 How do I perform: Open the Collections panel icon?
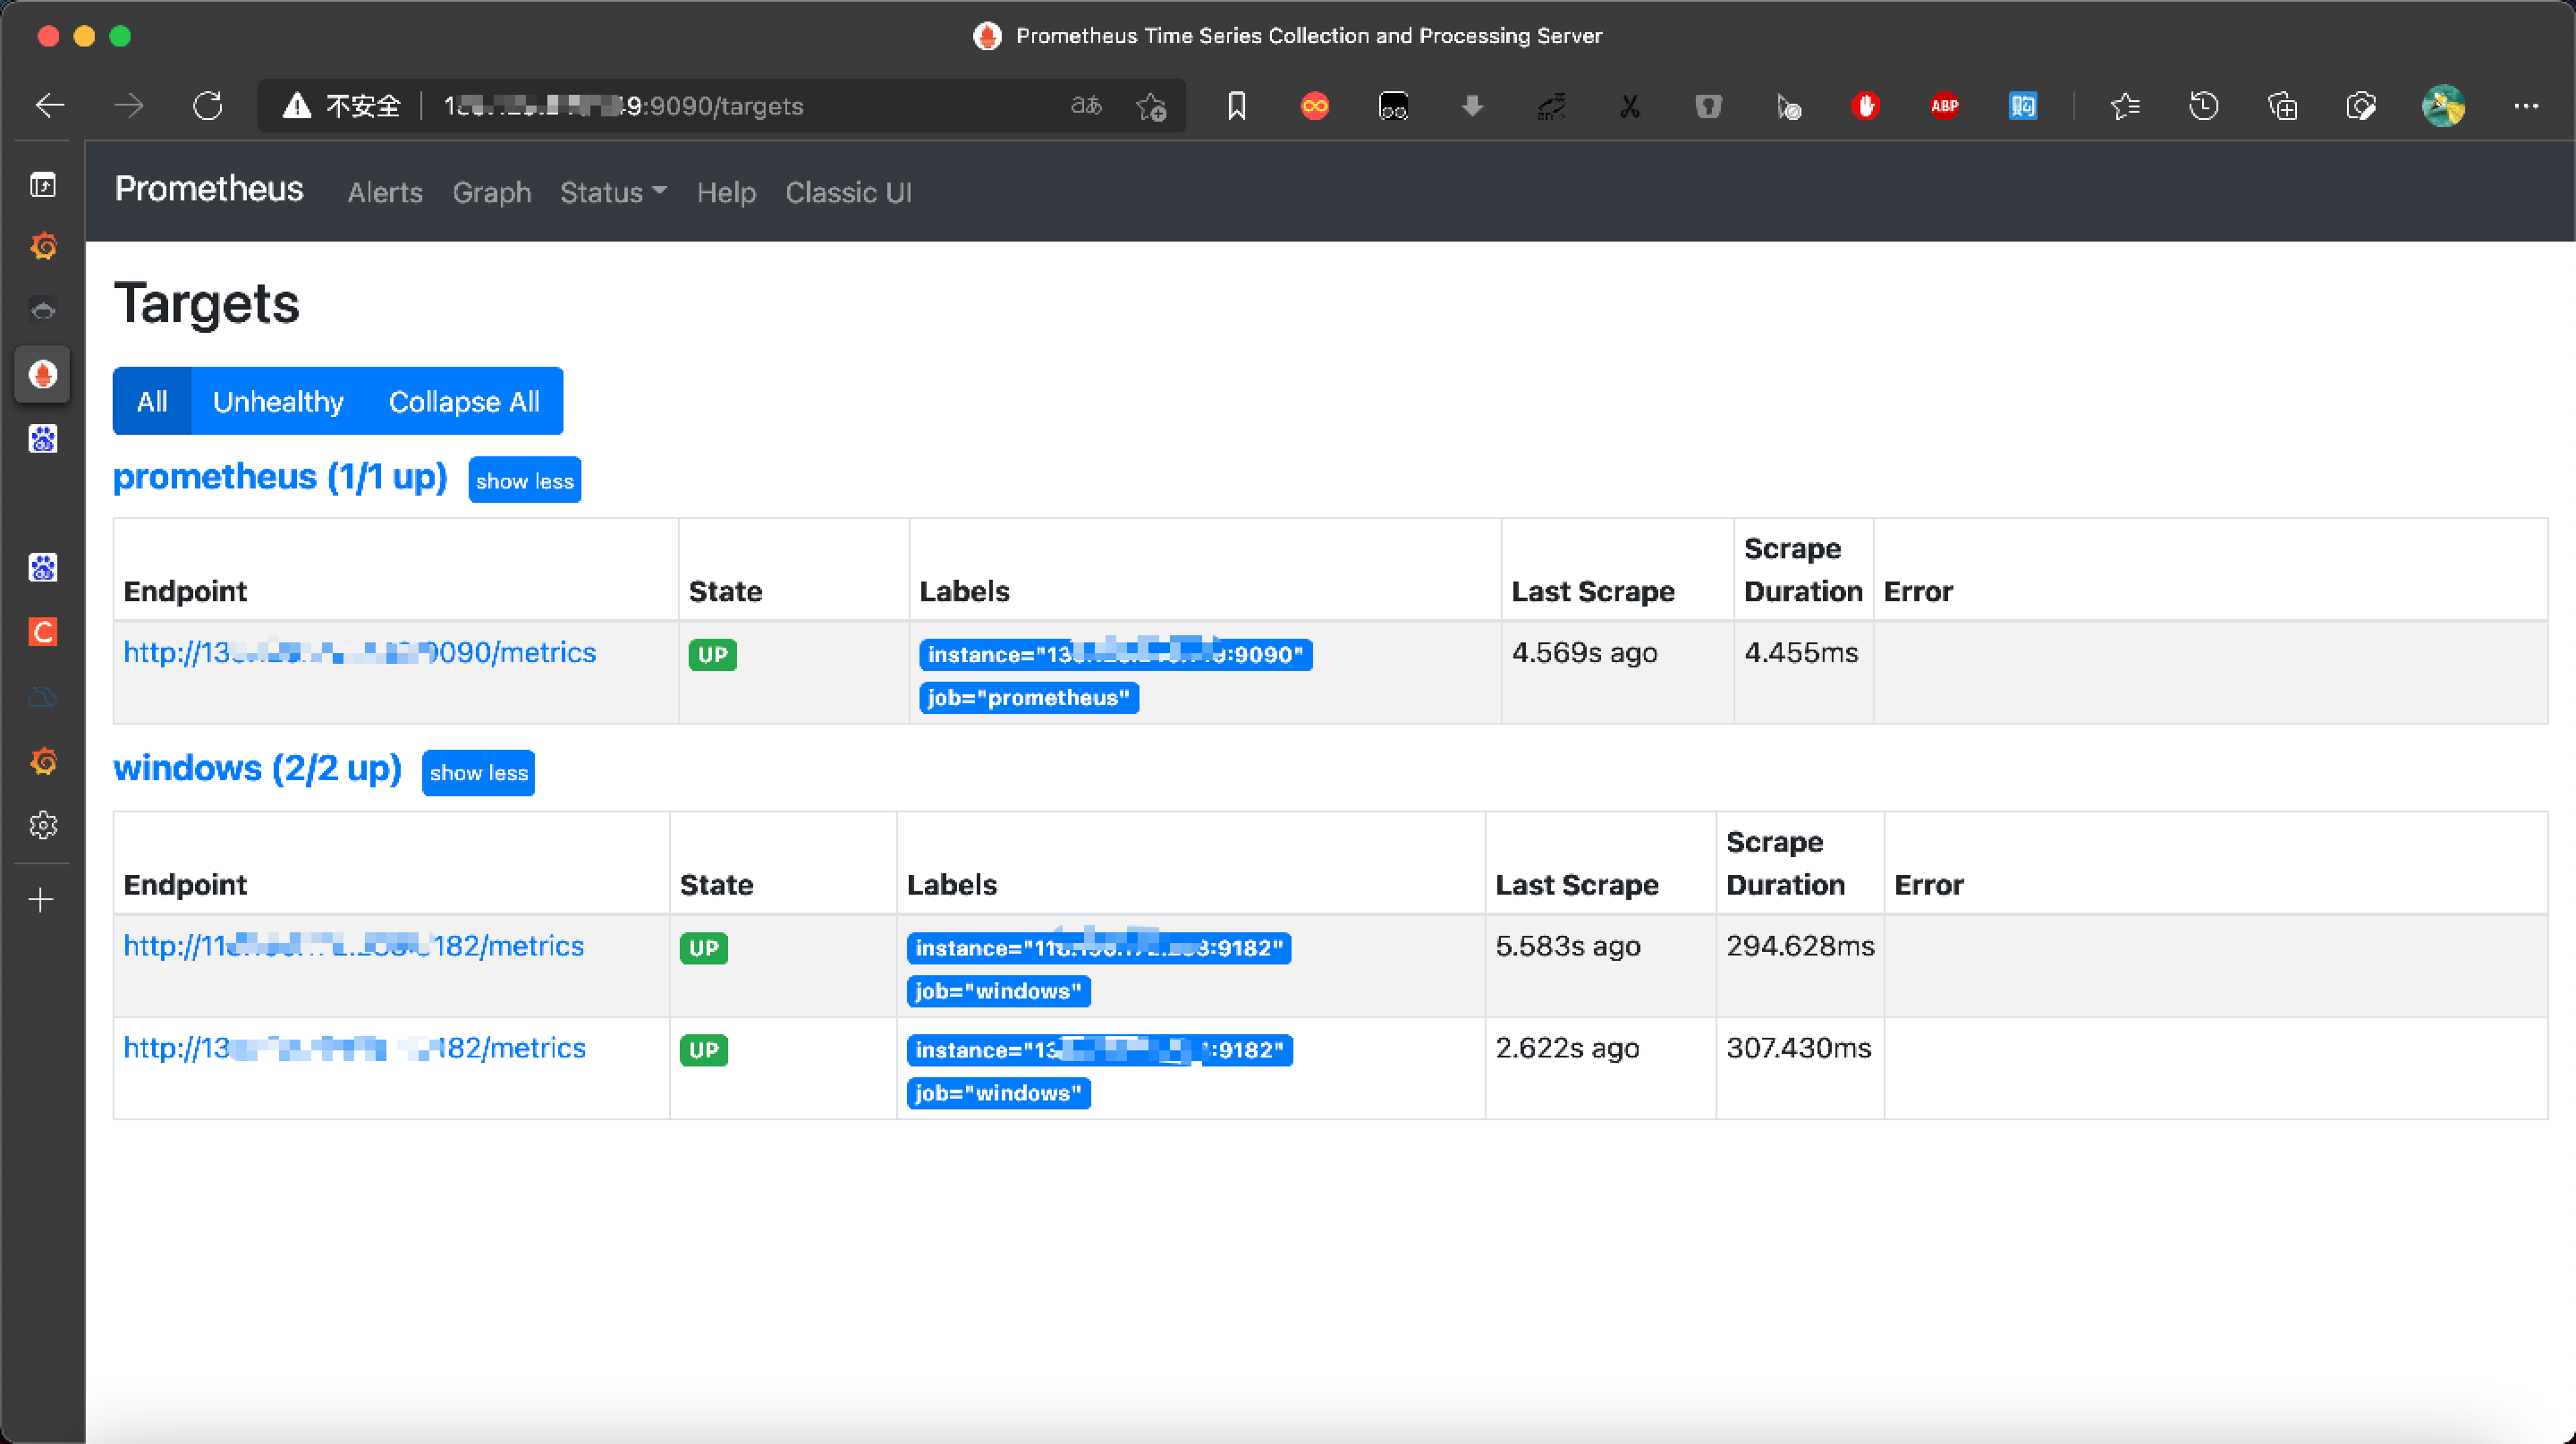pyautogui.click(x=2283, y=106)
